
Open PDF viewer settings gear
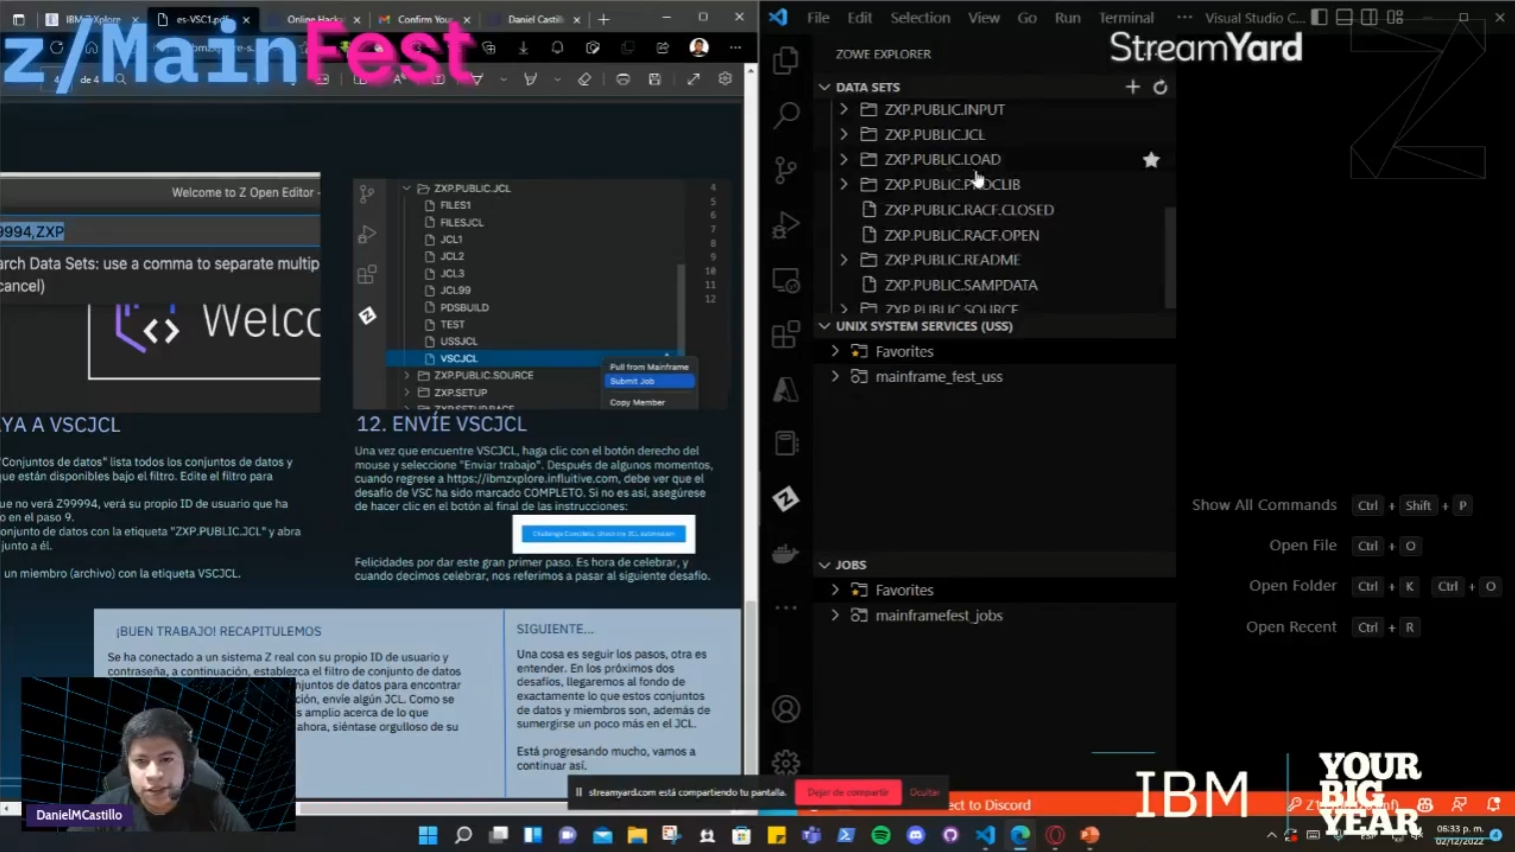point(725,79)
